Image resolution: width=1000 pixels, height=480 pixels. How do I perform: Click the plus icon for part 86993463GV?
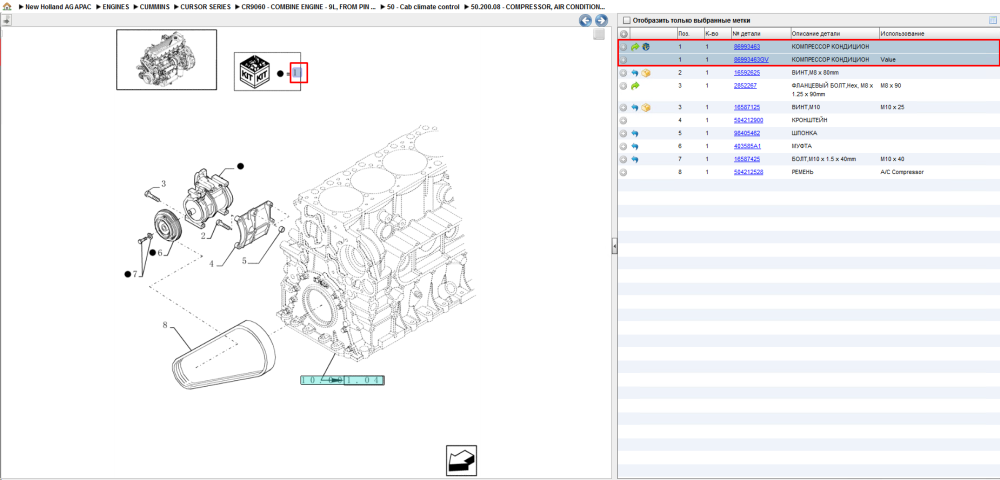point(624,59)
